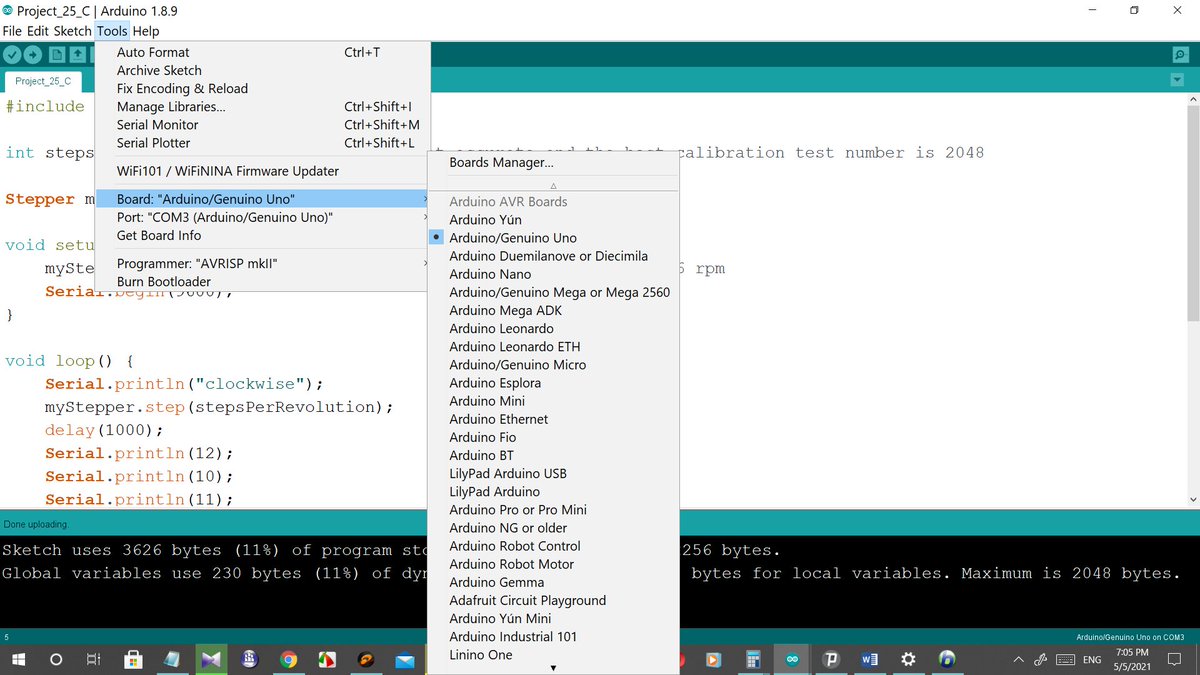Open the Serial Monitor magnifier icon
The width and height of the screenshot is (1200, 675).
pos(1180,55)
